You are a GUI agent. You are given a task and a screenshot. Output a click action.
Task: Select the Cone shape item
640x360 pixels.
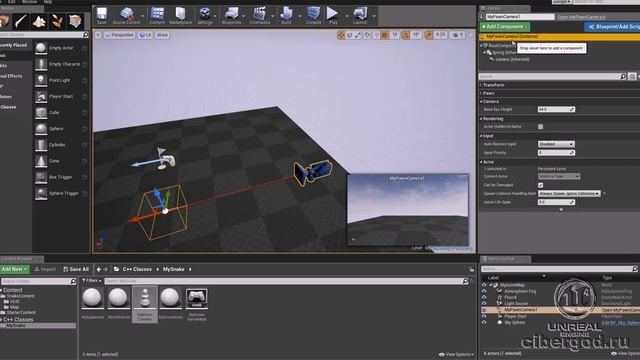[61, 161]
